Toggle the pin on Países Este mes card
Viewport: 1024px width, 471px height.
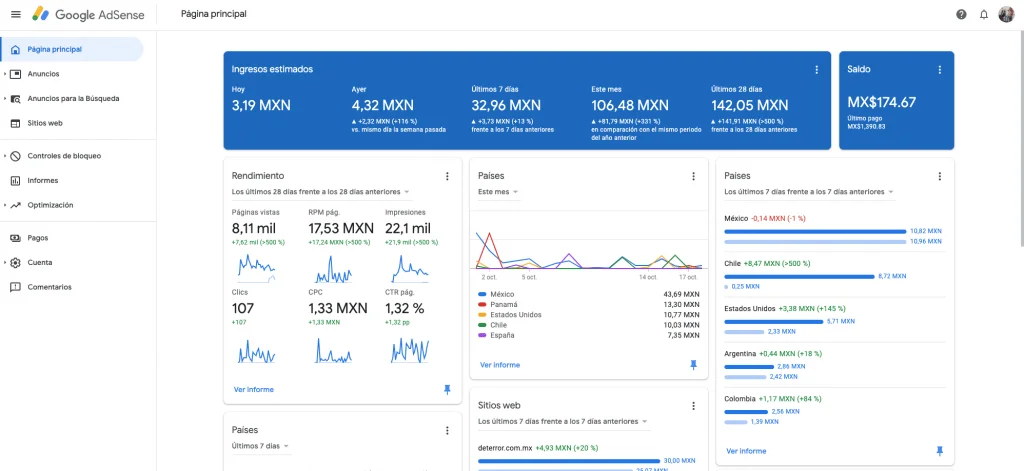[694, 365]
